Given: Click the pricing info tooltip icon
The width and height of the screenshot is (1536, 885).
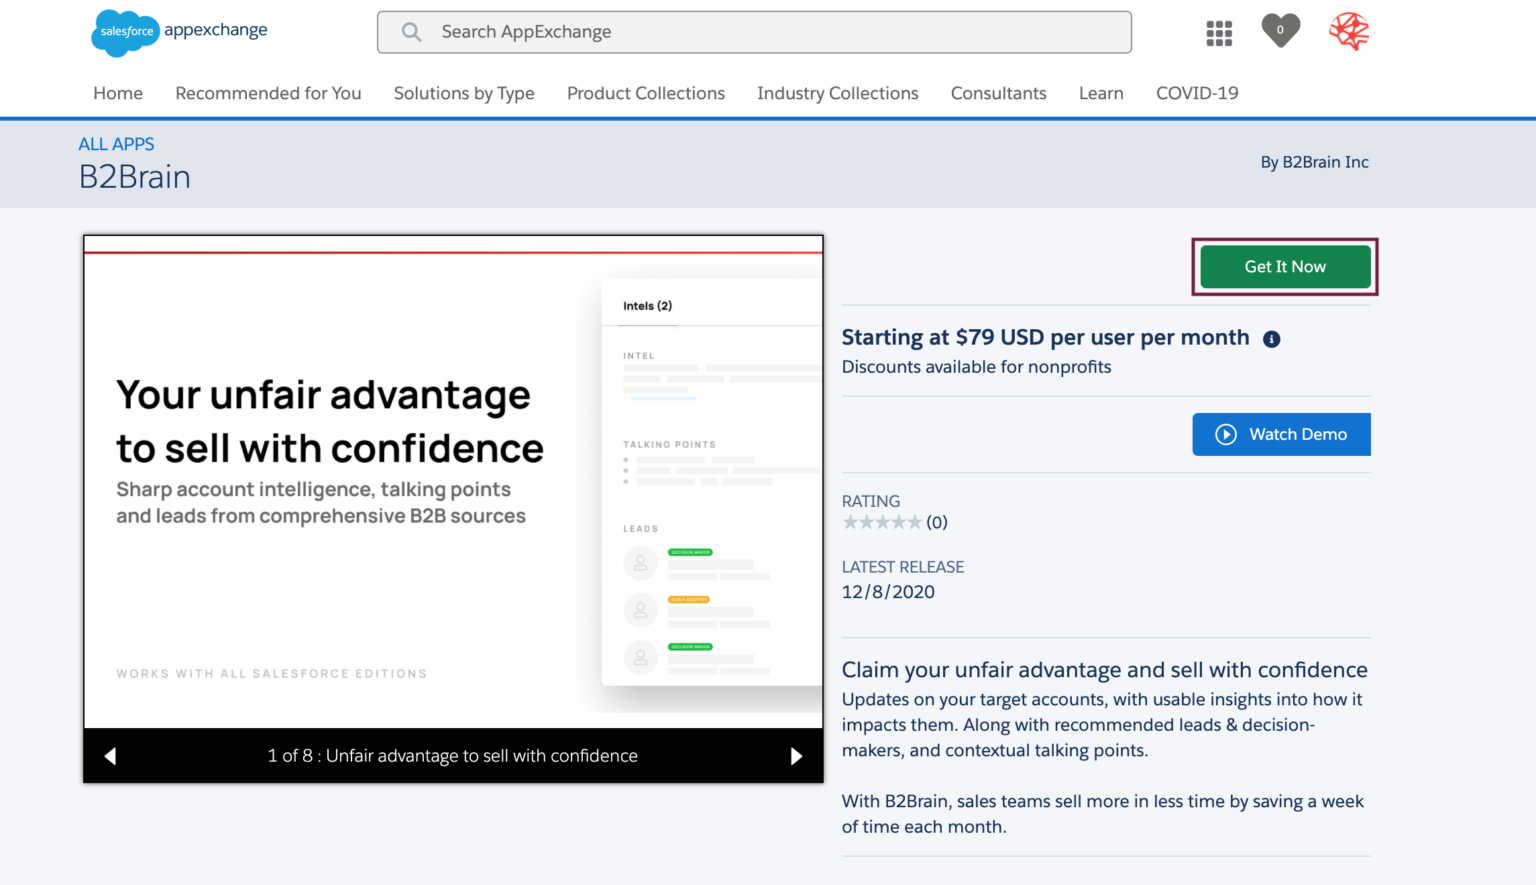Looking at the screenshot, I should [1271, 338].
